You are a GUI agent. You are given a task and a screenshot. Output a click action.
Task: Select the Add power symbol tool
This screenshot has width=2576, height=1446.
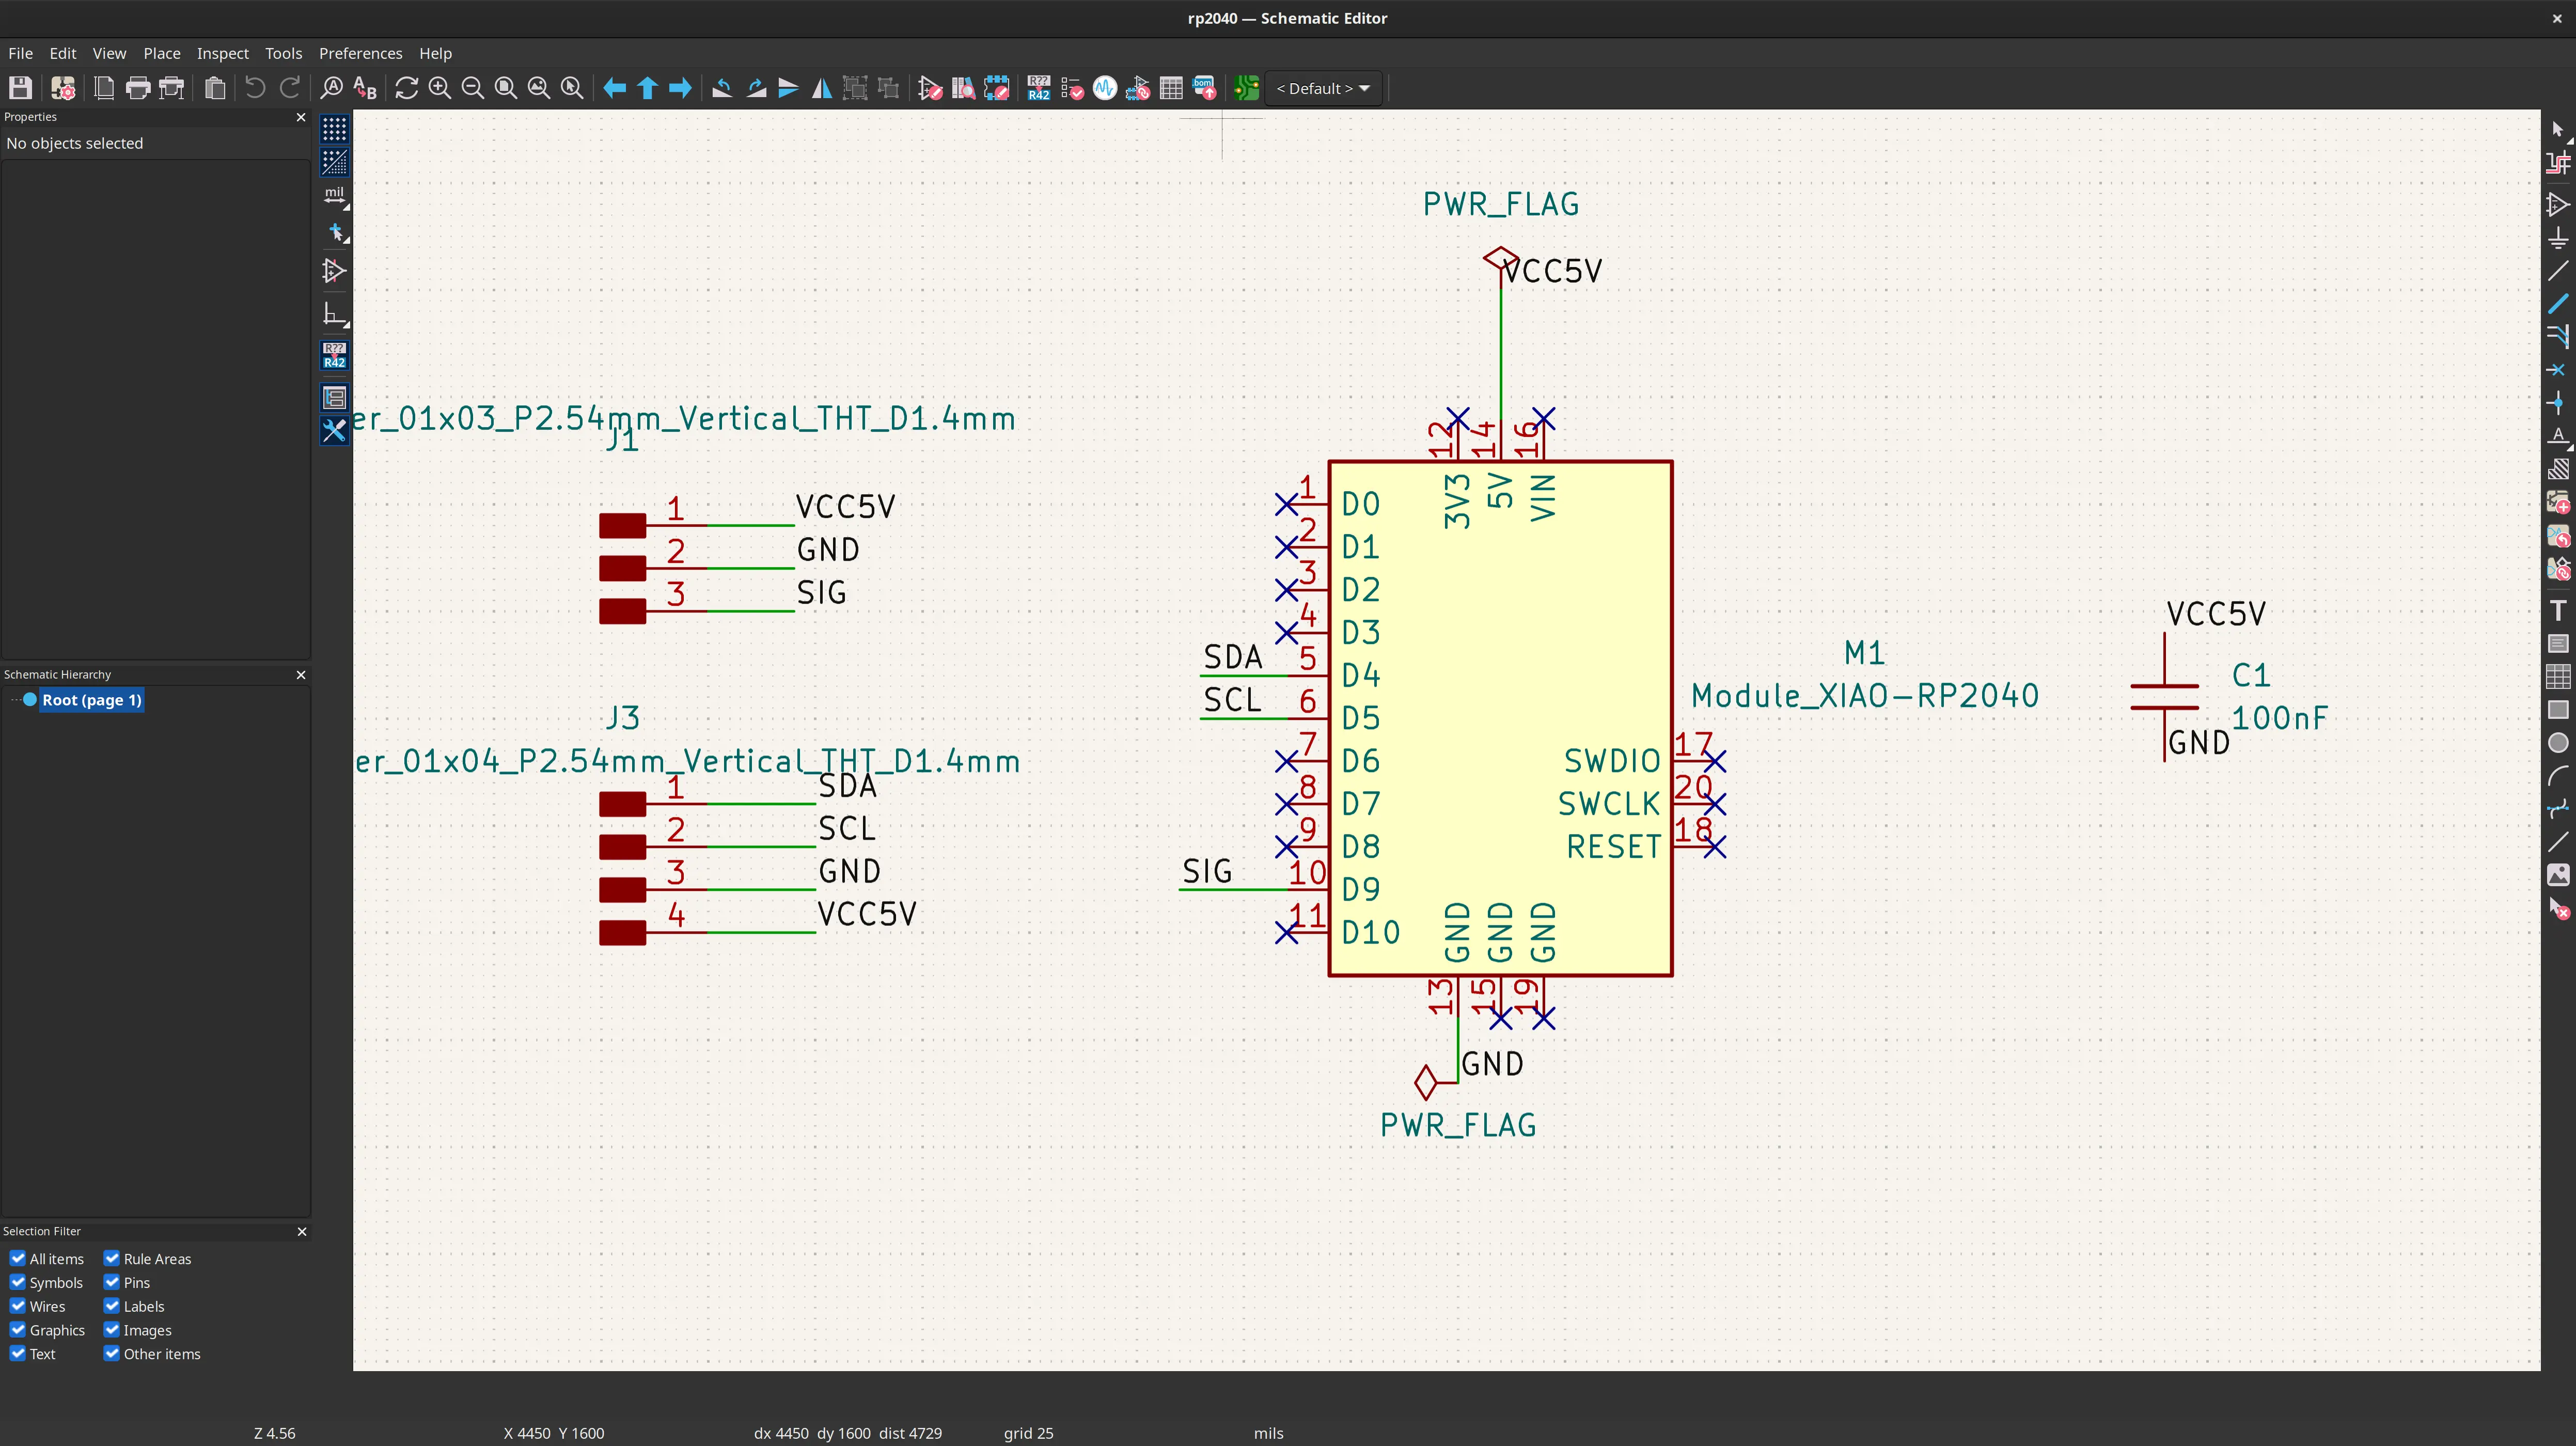point(2557,238)
